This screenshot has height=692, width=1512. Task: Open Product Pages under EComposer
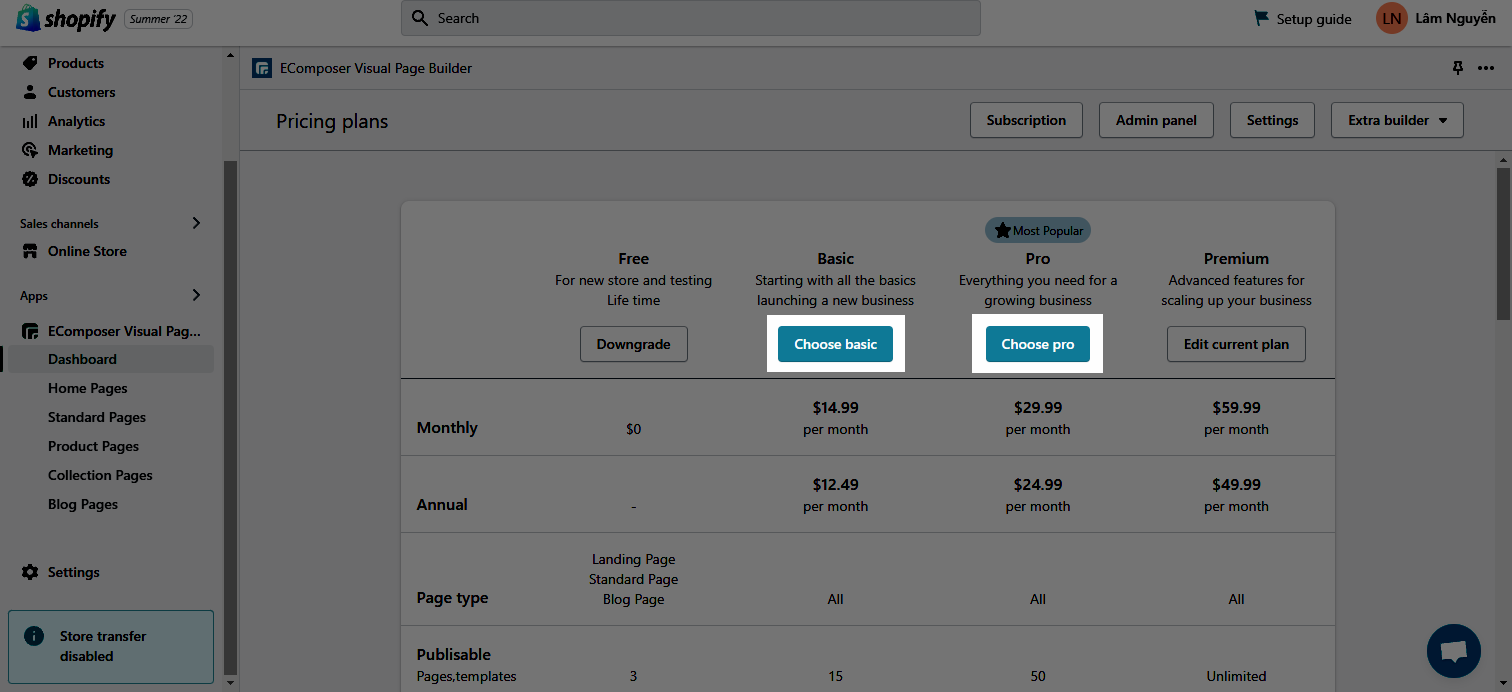(94, 446)
